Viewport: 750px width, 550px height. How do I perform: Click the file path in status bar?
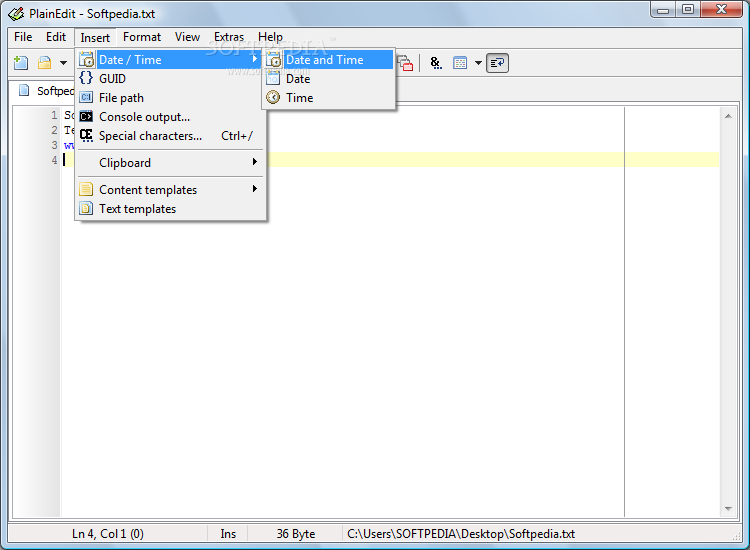click(x=461, y=534)
